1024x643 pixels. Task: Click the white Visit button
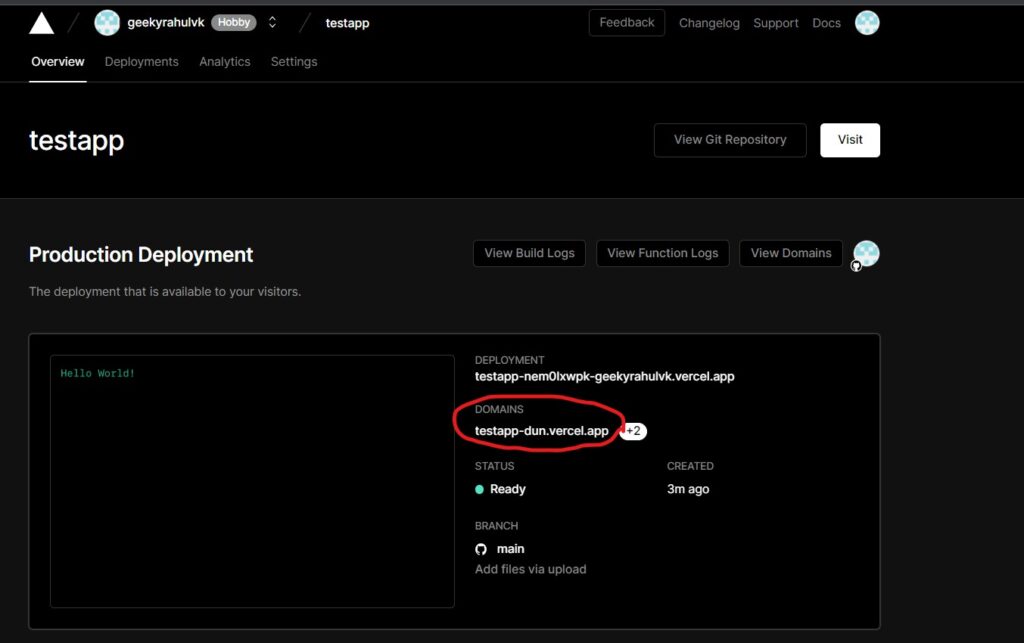[850, 140]
